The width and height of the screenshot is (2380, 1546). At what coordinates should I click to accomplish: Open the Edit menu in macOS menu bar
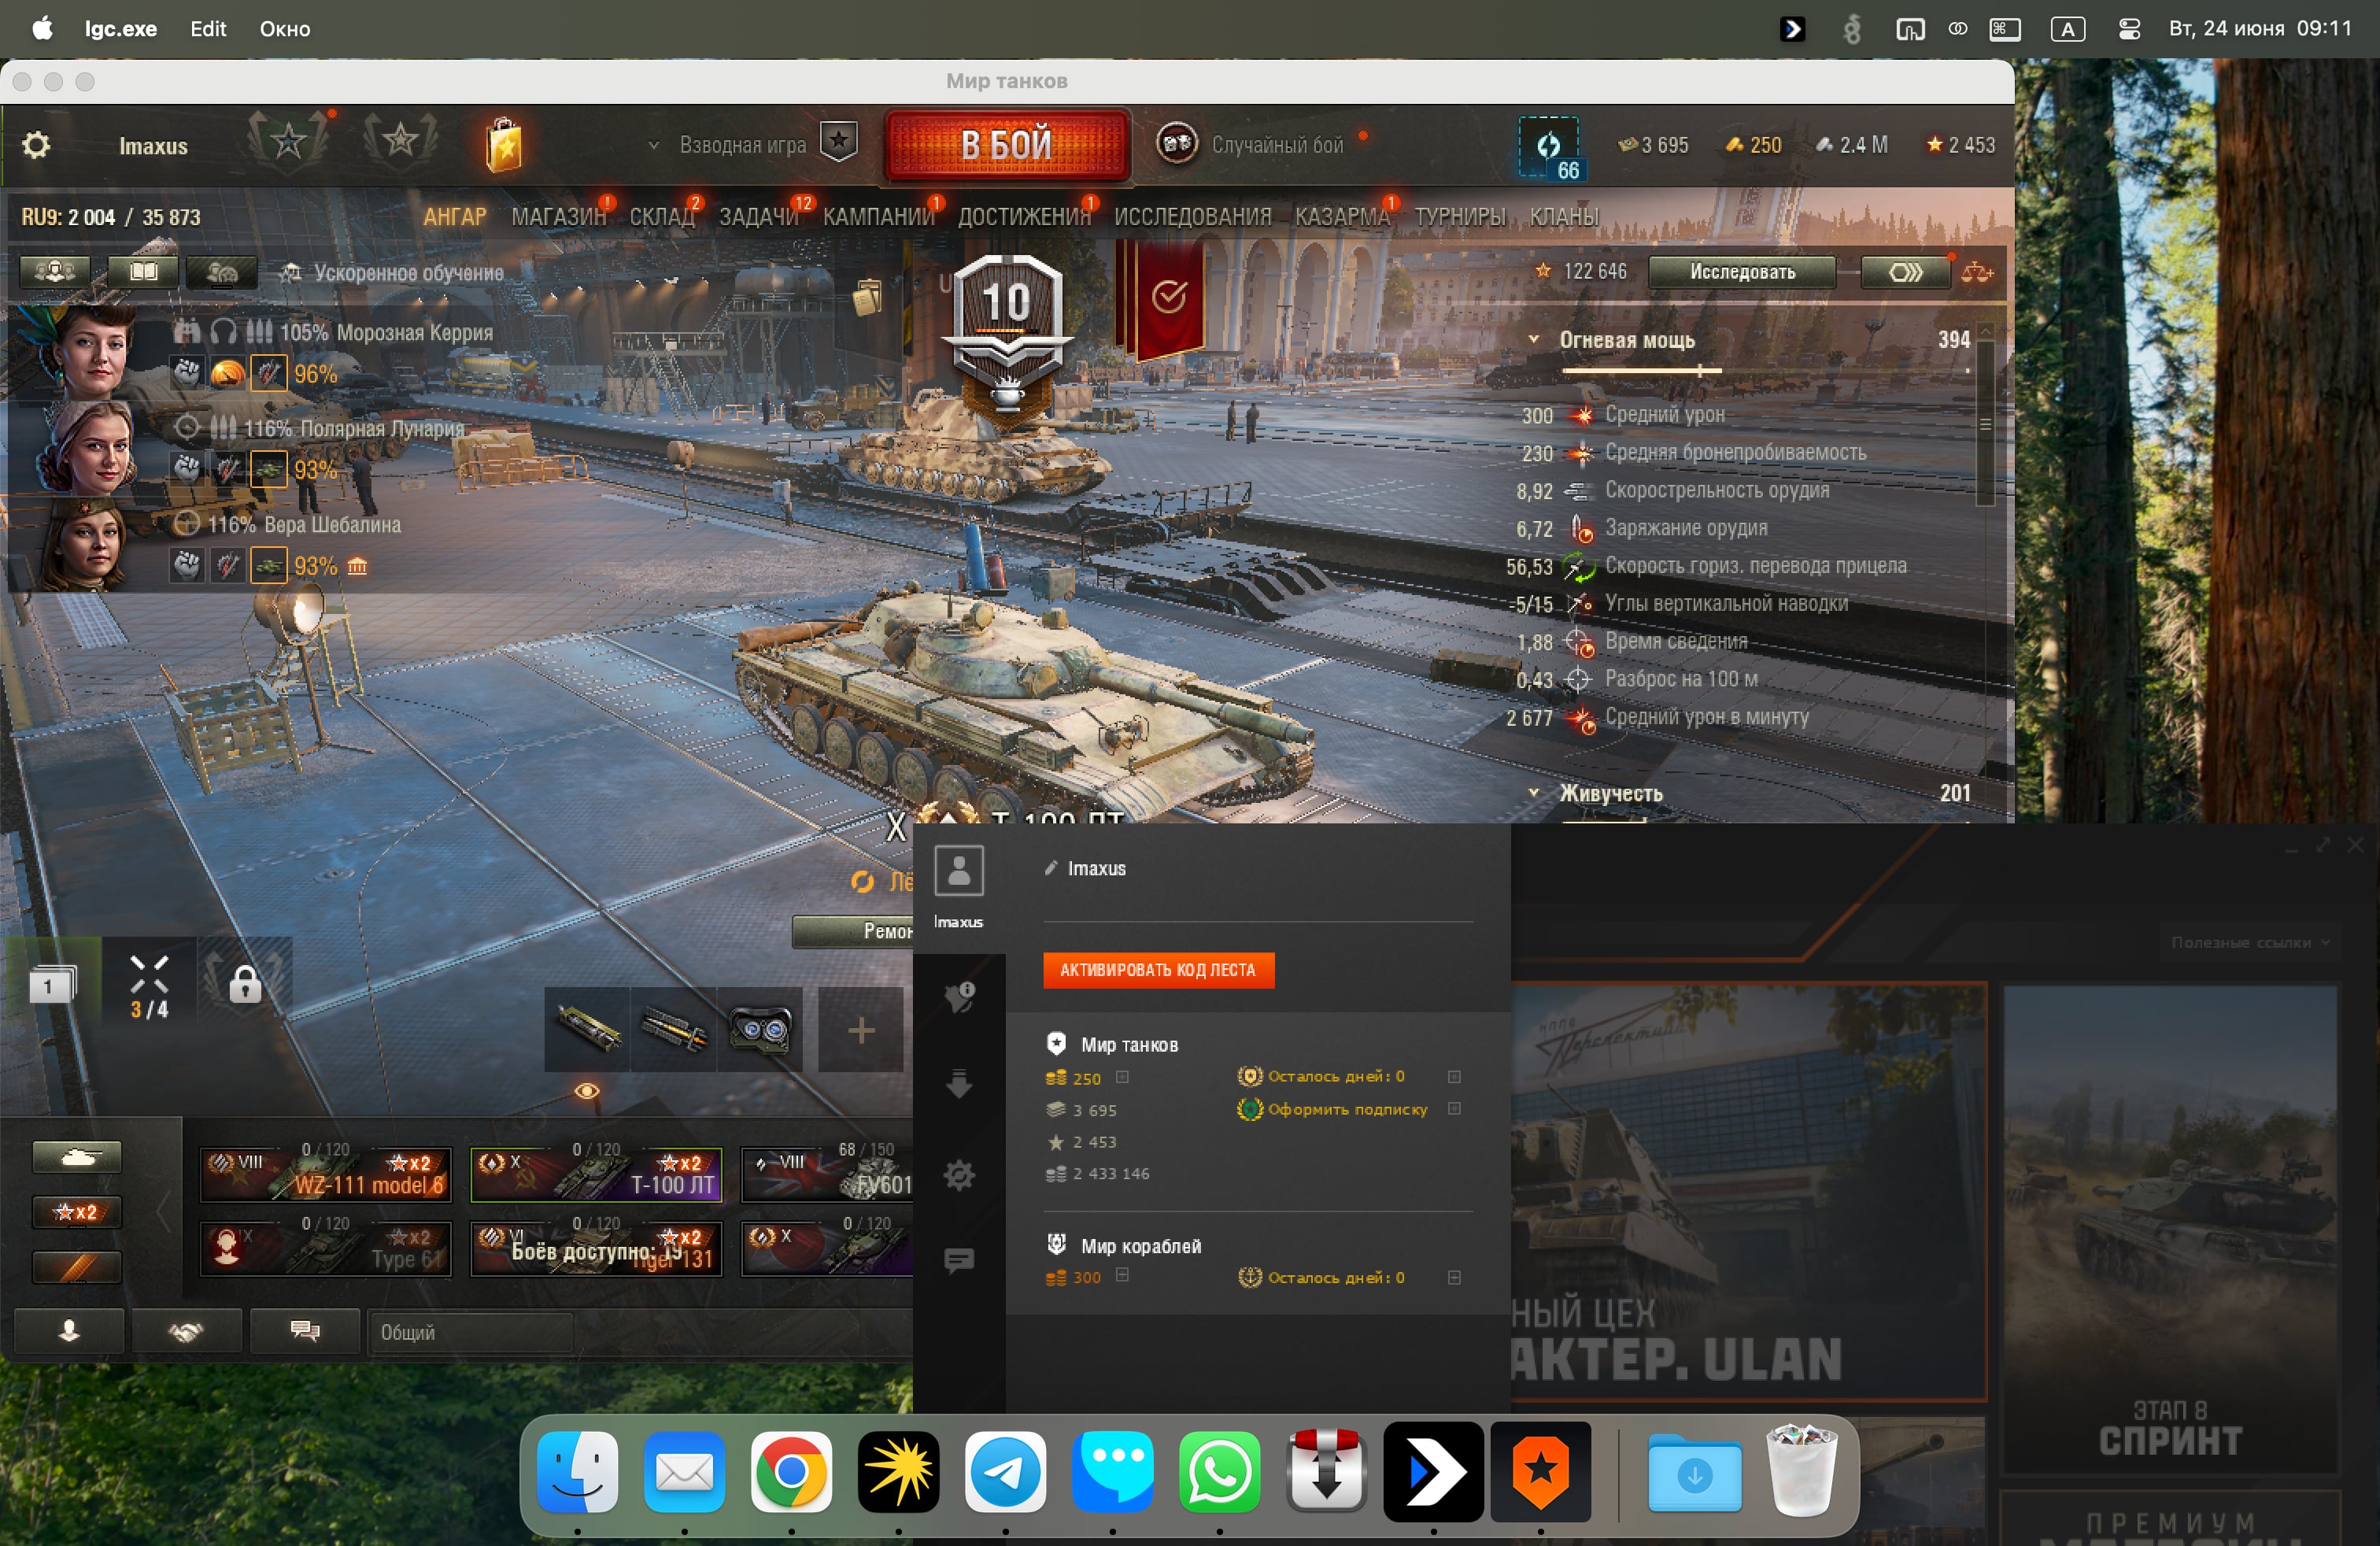coord(208,29)
